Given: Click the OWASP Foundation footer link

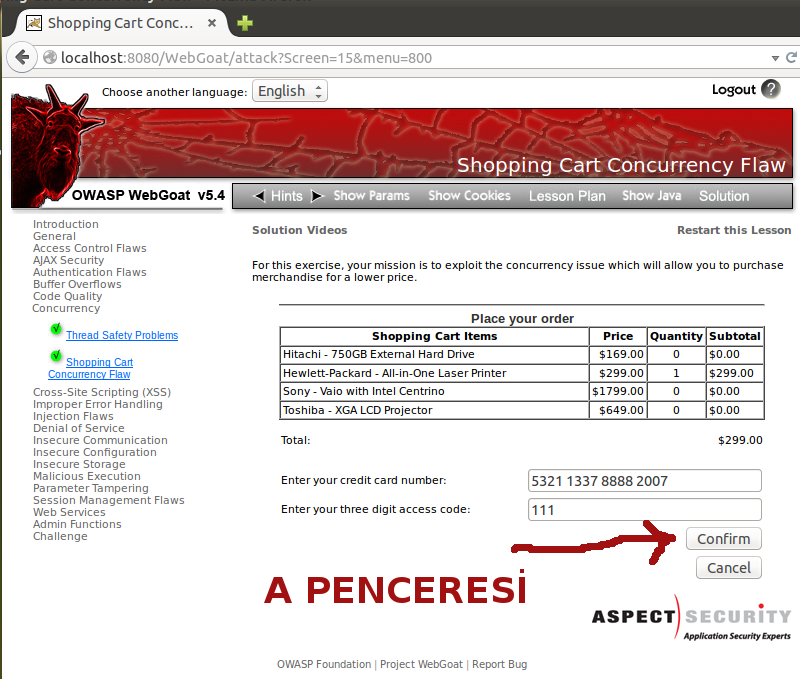Looking at the screenshot, I should [x=324, y=664].
